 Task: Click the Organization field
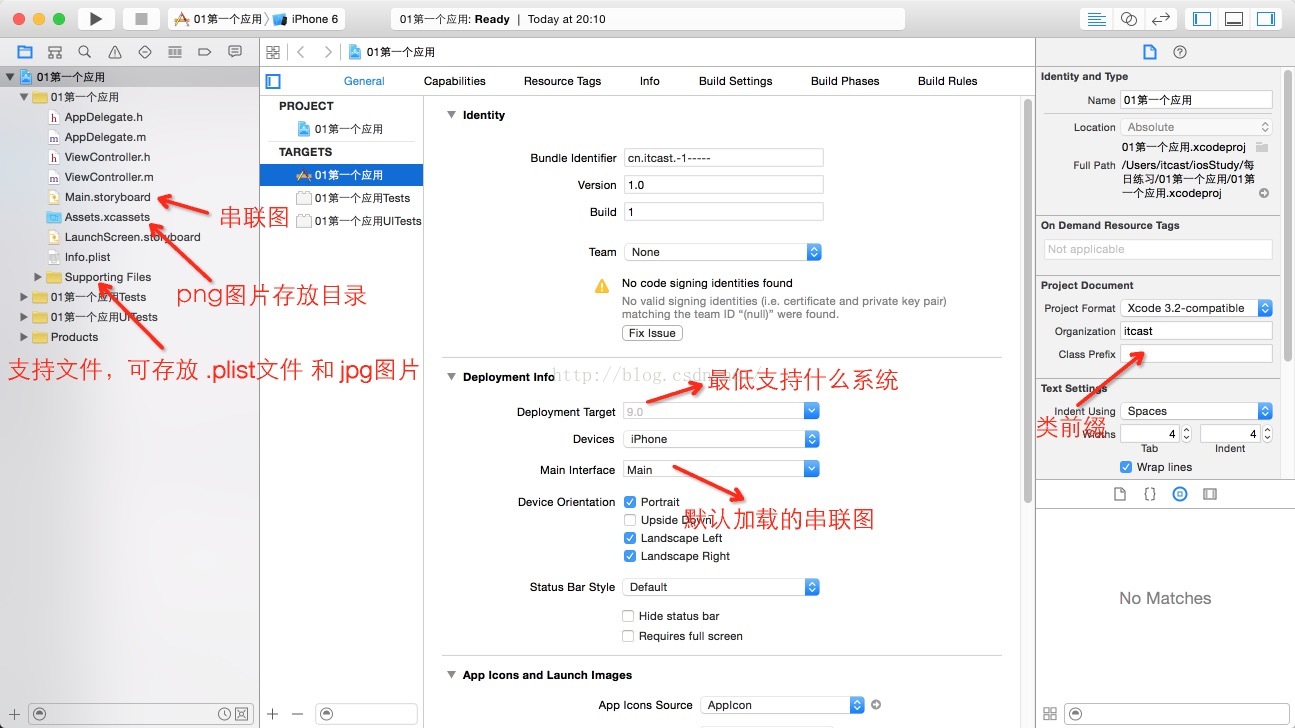1196,331
